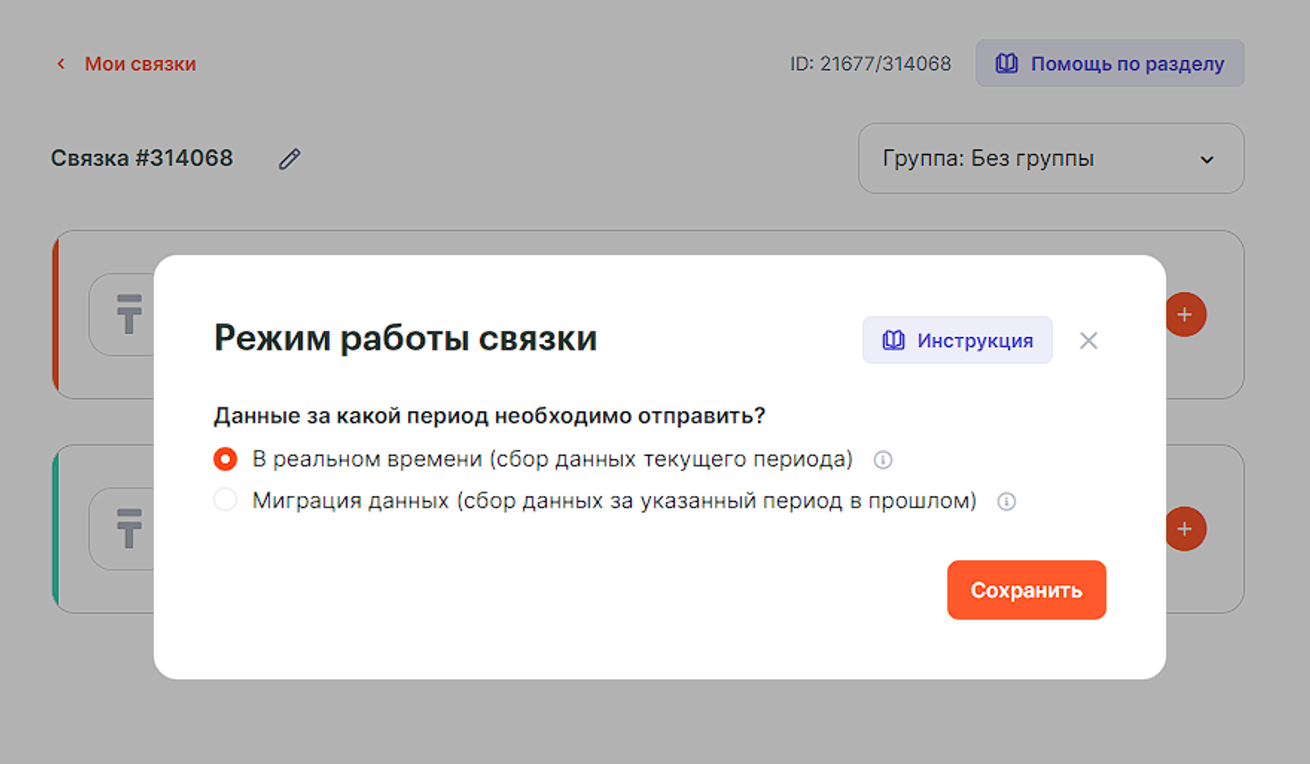The image size is (1310, 764).
Task: Click the 'Связка #314068' title
Action: click(x=142, y=158)
